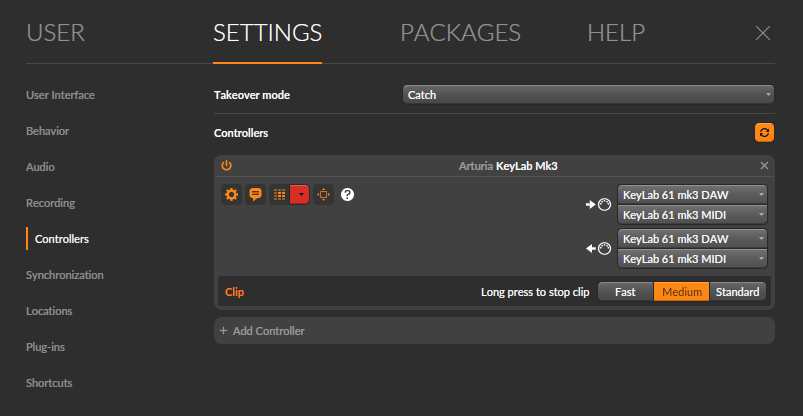The height and width of the screenshot is (416, 803).
Task: Click the MIDI output port arrow icon
Action: (x=598, y=249)
